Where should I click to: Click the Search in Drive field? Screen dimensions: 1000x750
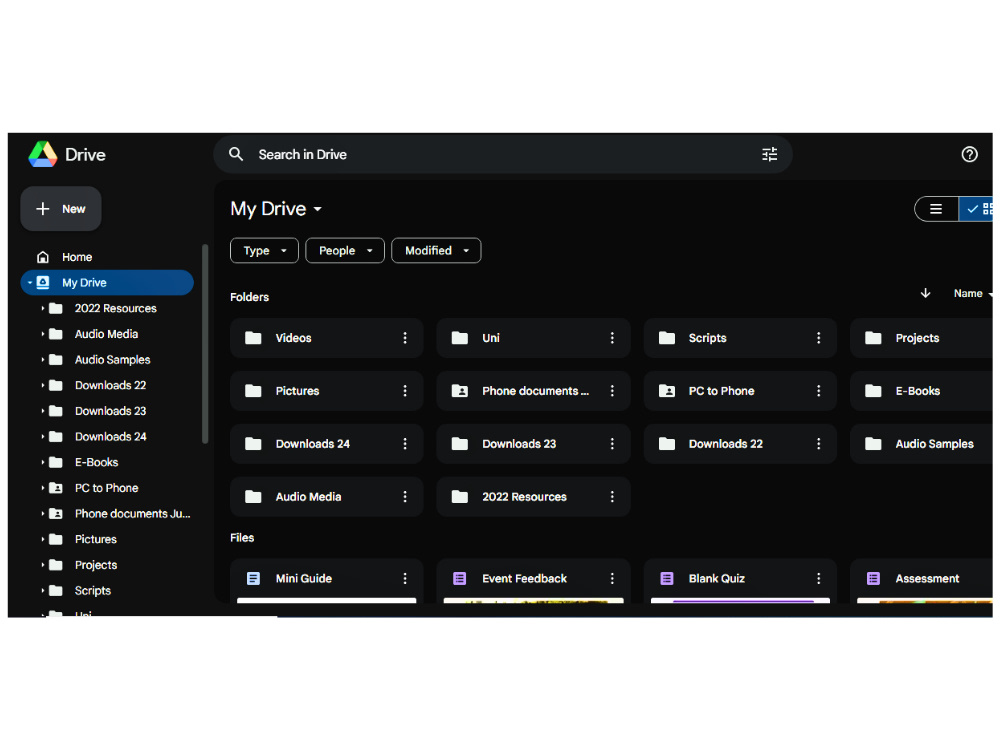[x=503, y=154]
